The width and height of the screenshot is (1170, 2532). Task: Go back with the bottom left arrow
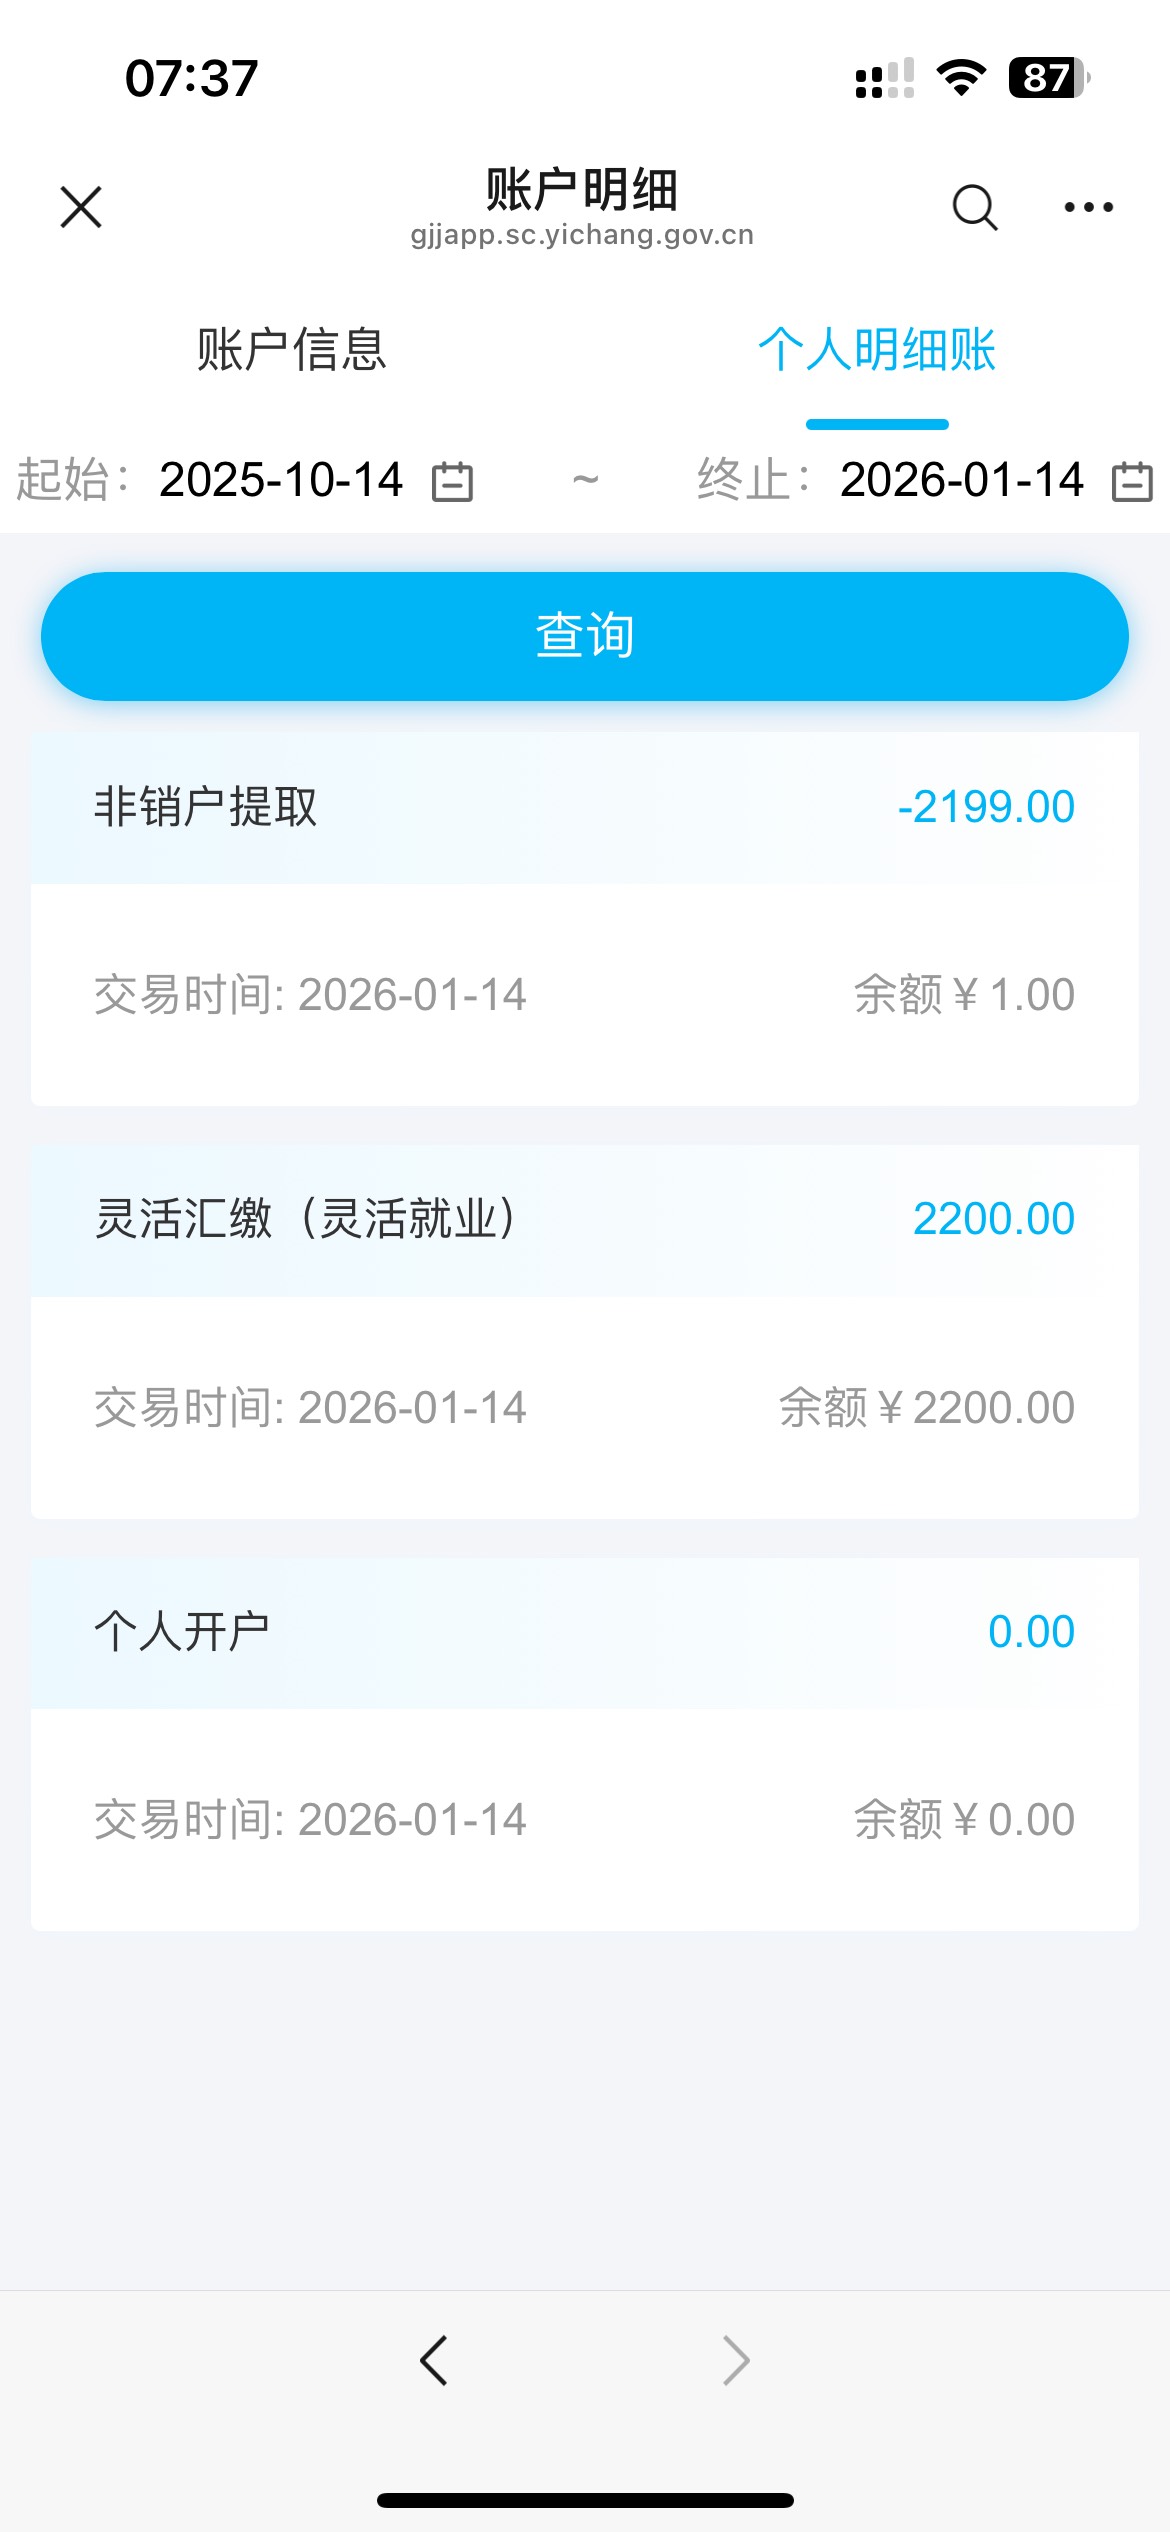pos(434,2361)
